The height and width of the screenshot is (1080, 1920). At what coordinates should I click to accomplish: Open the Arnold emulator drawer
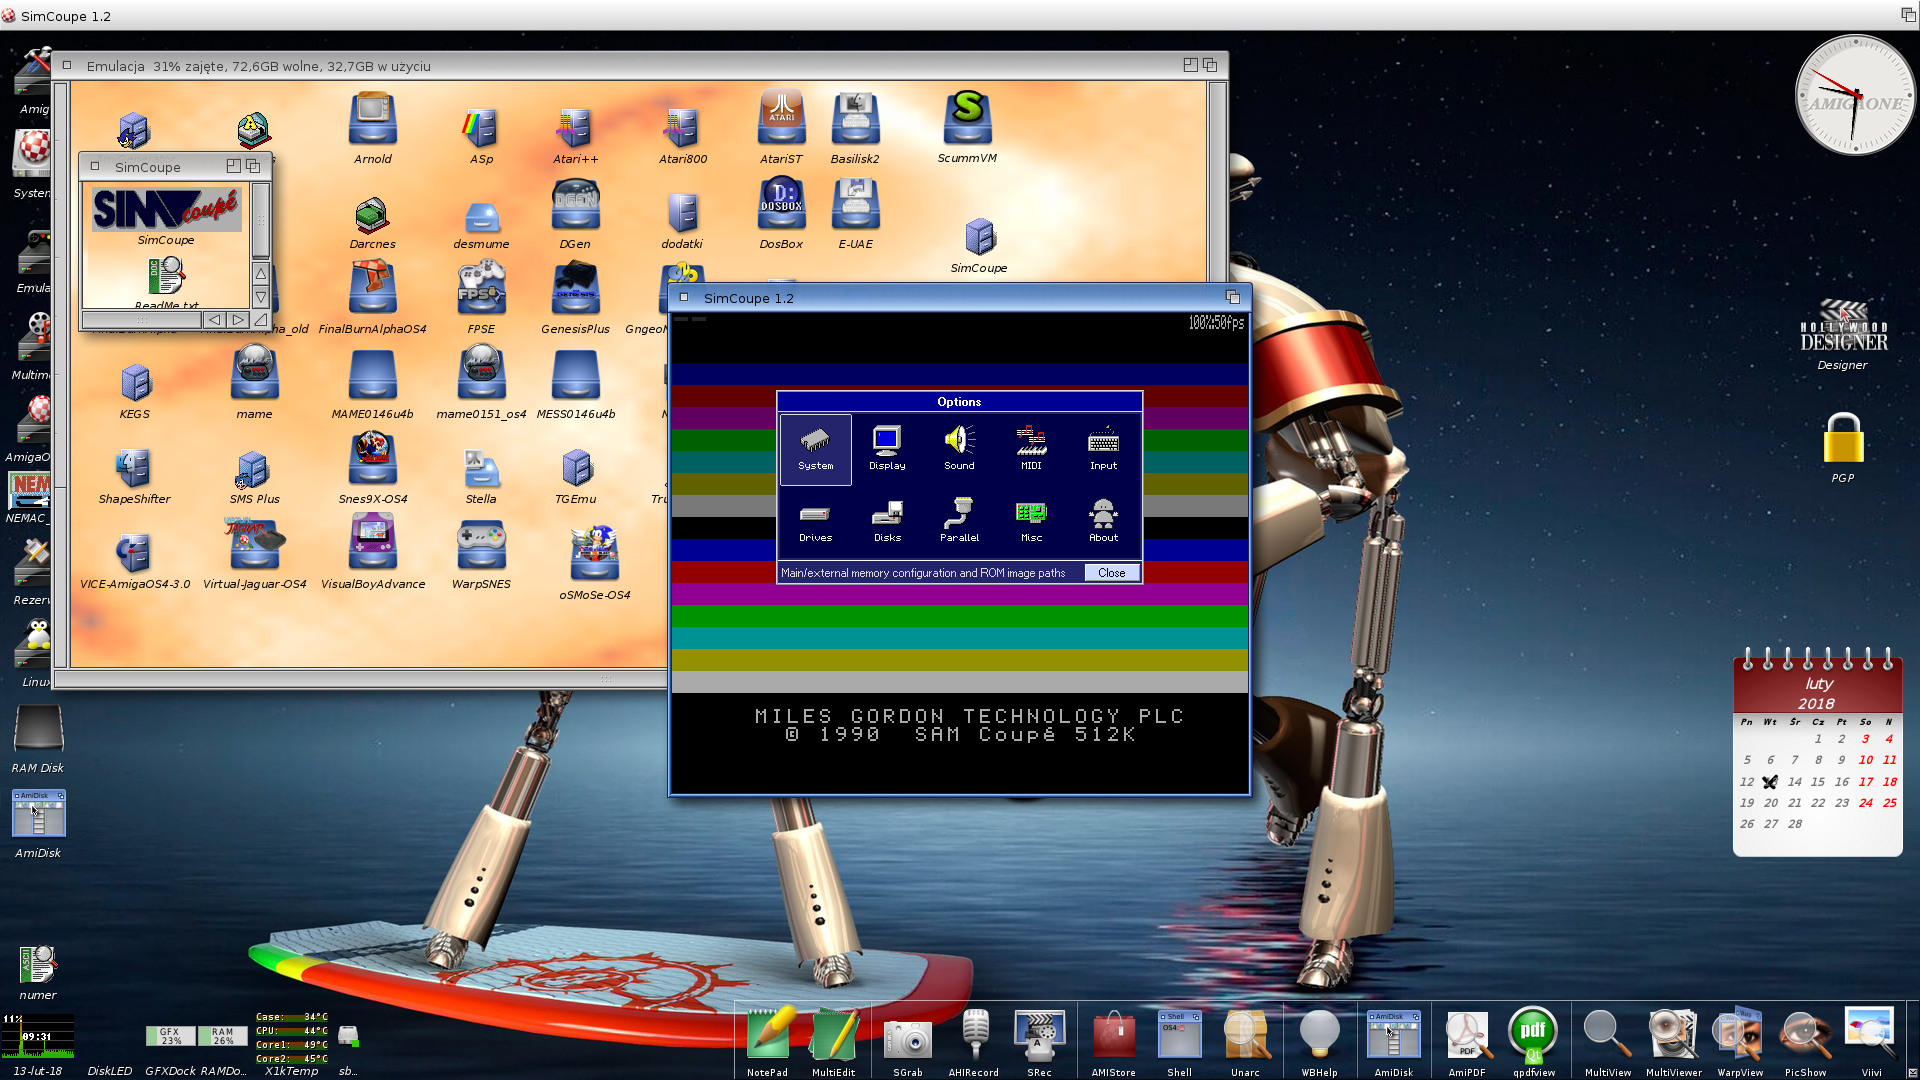click(x=372, y=128)
